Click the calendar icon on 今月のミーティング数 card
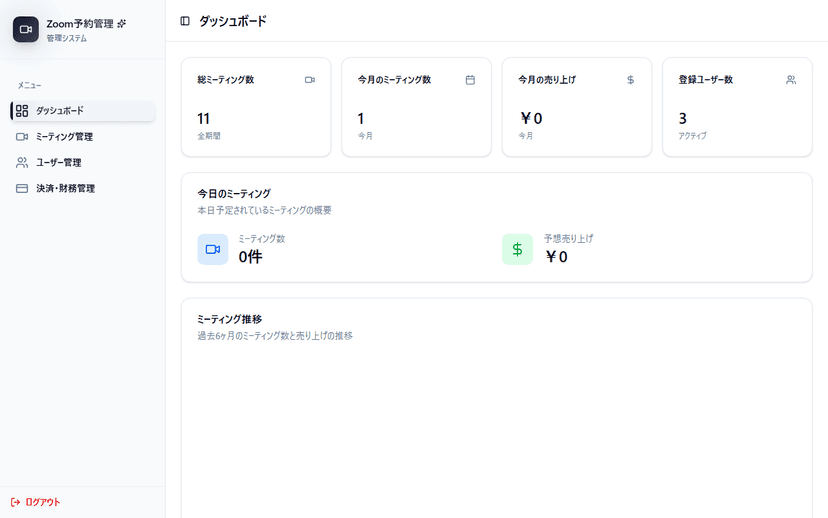 [470, 80]
